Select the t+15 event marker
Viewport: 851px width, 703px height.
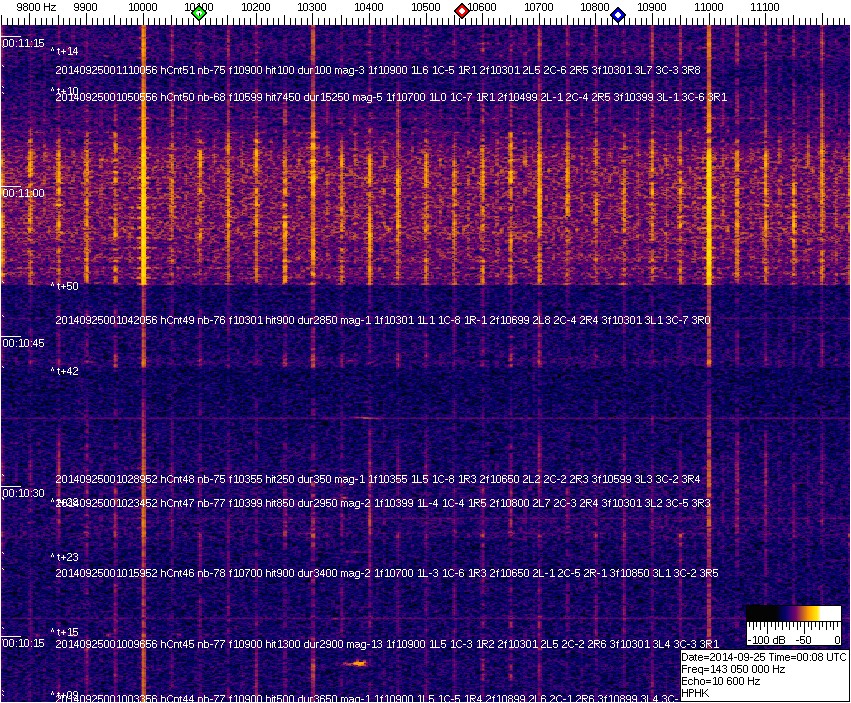pyautogui.click(x=66, y=632)
